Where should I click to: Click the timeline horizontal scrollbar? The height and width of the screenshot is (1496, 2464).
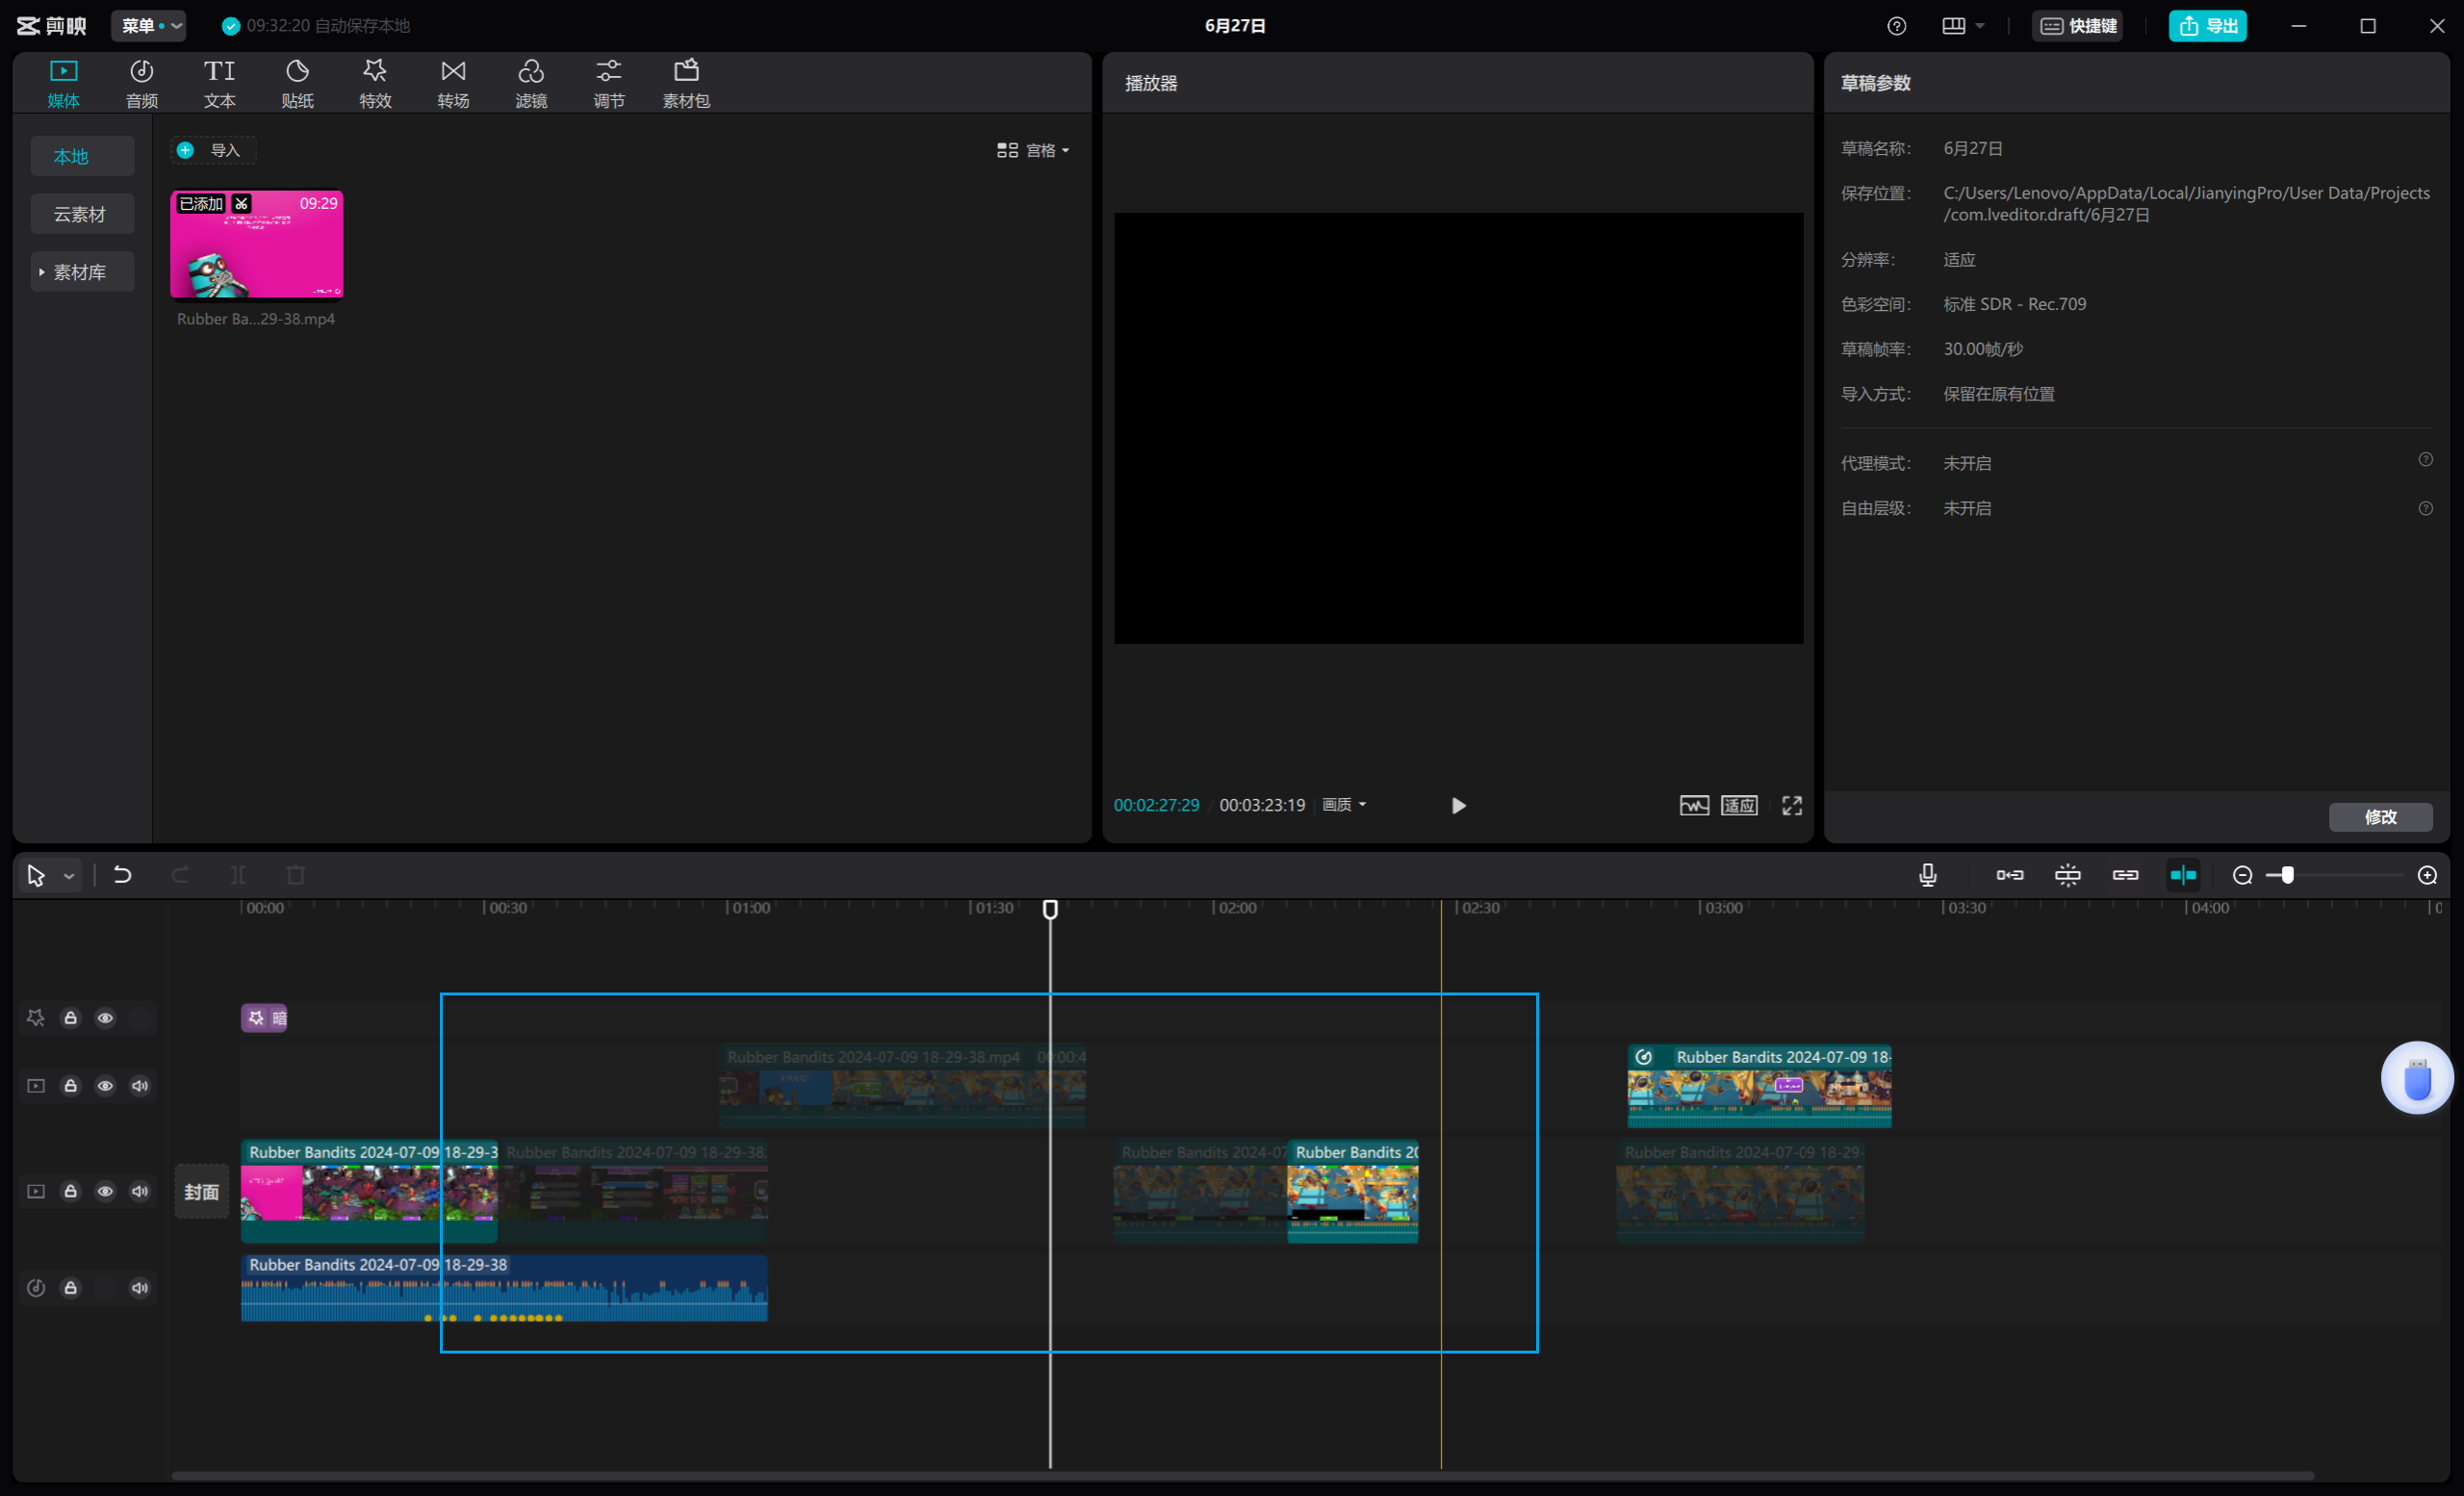pyautogui.click(x=1242, y=1476)
